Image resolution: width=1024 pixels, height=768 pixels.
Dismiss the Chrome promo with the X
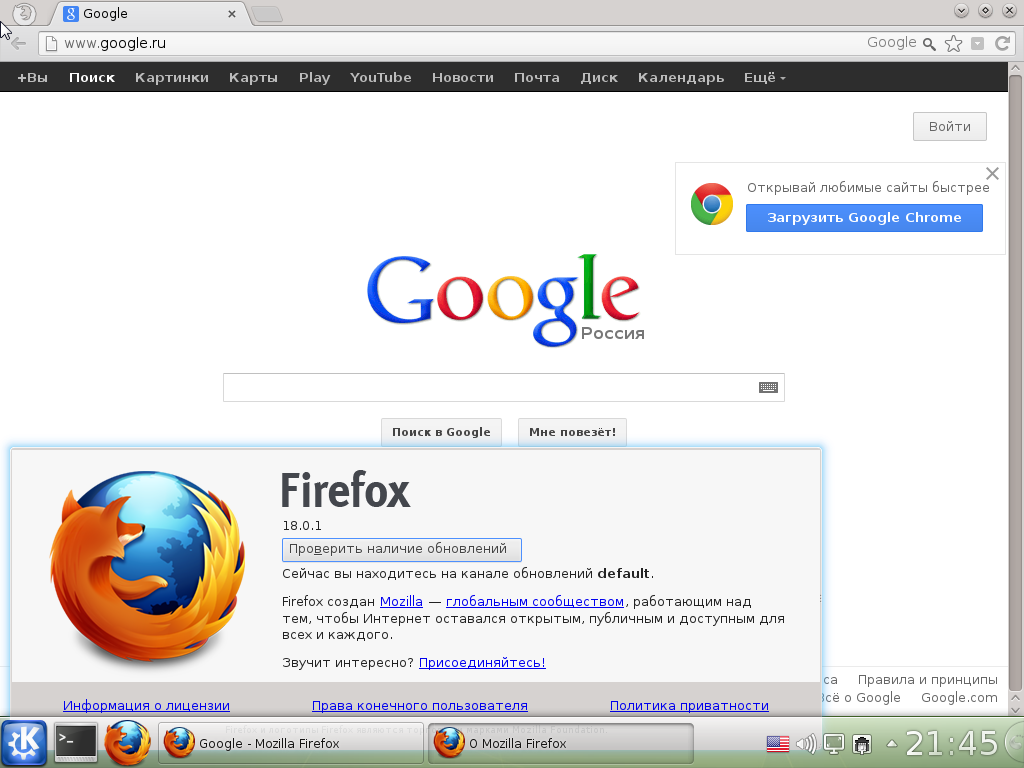[x=992, y=174]
